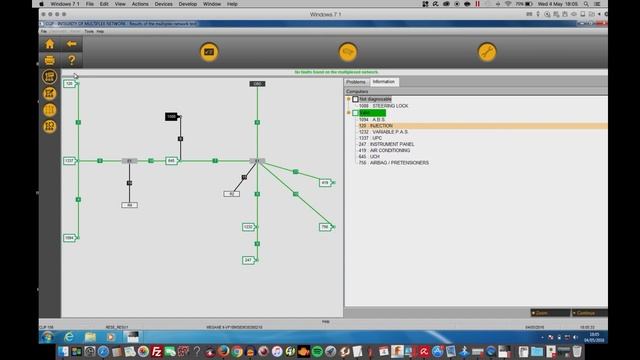The image size is (640, 360).
Task: Click node 1337 in the network diagram
Action: 70,161
